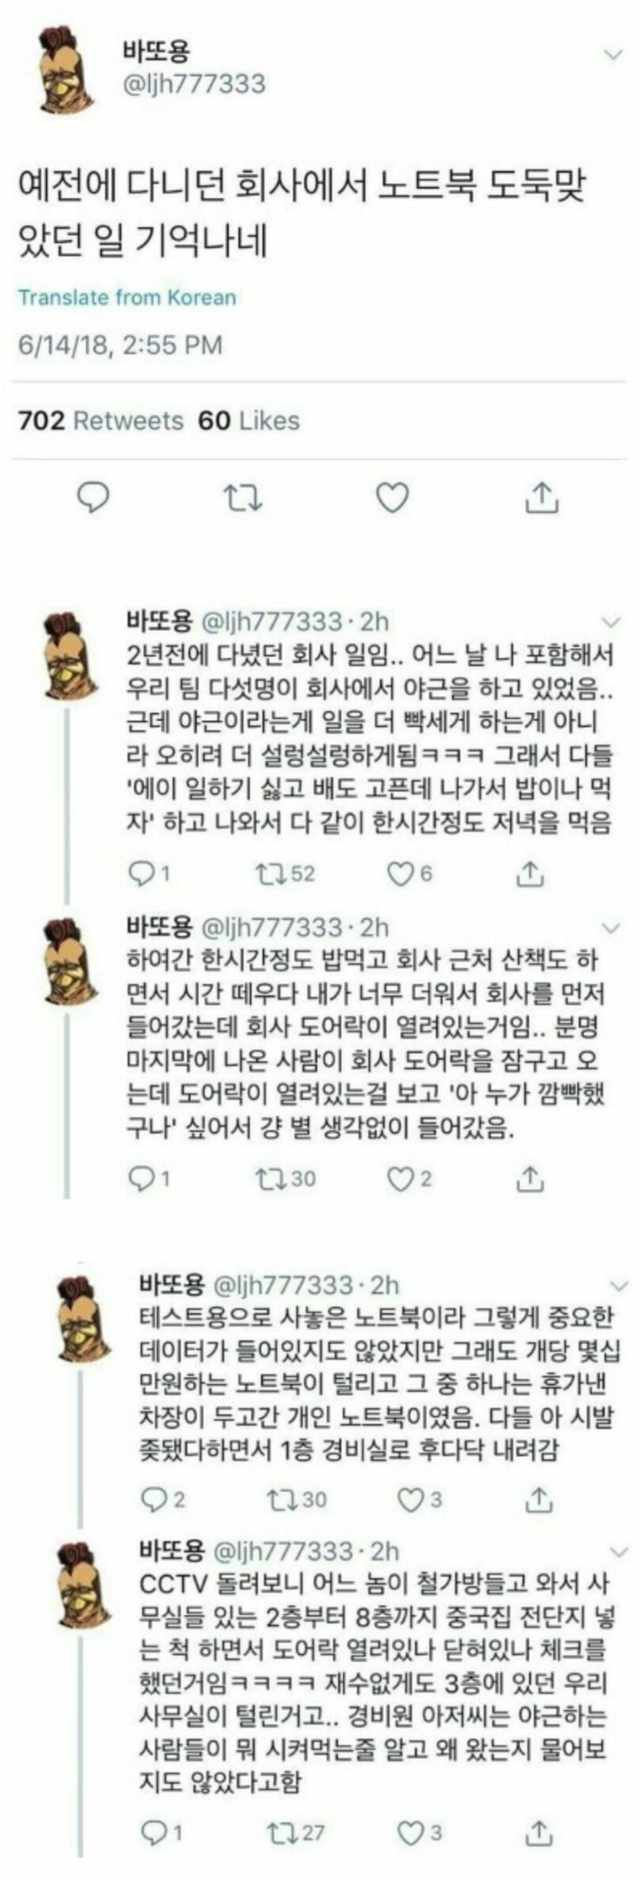The width and height of the screenshot is (640, 1880).
Task: Click Translate from Korean link
Action: point(127,297)
